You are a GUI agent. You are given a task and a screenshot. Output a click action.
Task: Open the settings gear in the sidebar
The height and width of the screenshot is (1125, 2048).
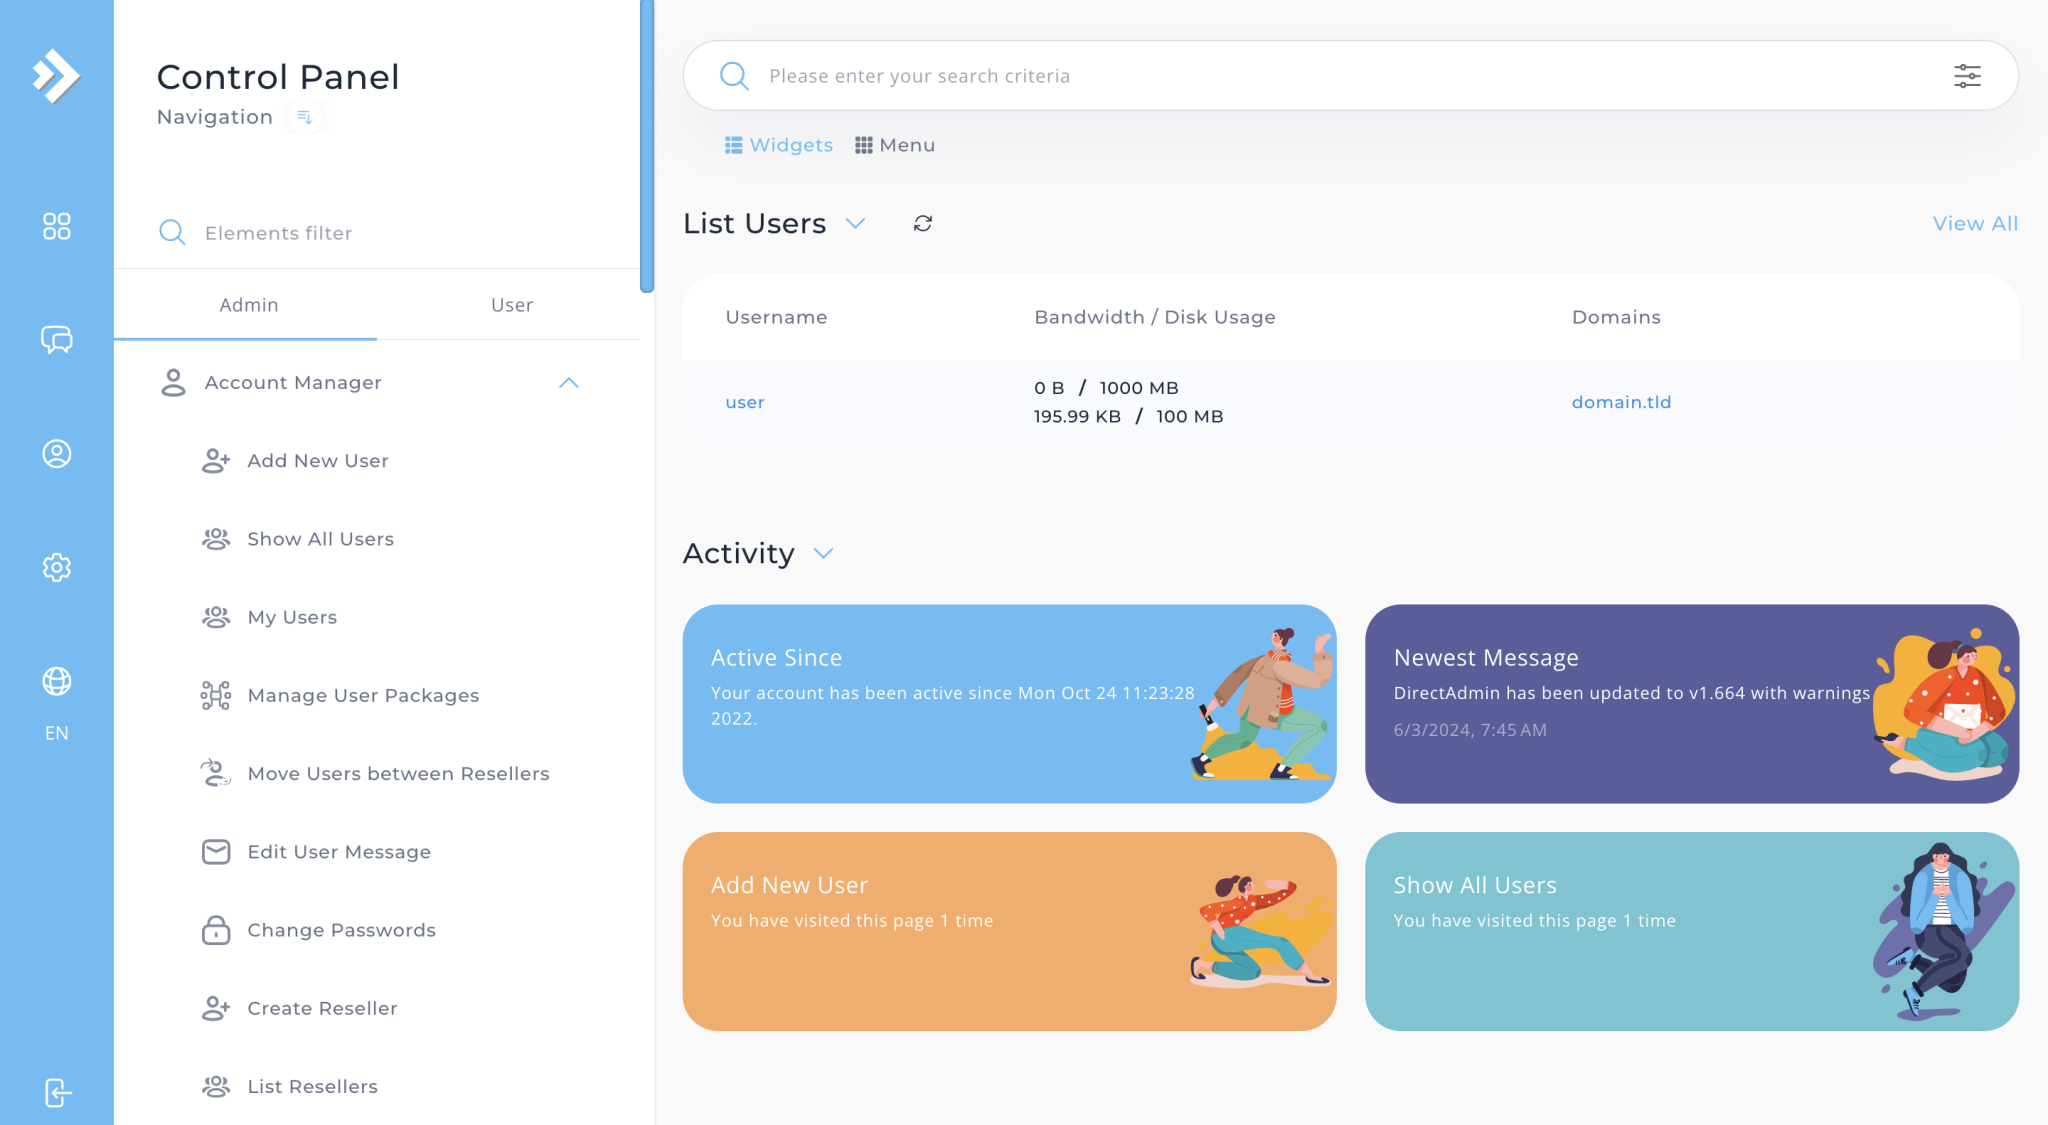pyautogui.click(x=57, y=567)
